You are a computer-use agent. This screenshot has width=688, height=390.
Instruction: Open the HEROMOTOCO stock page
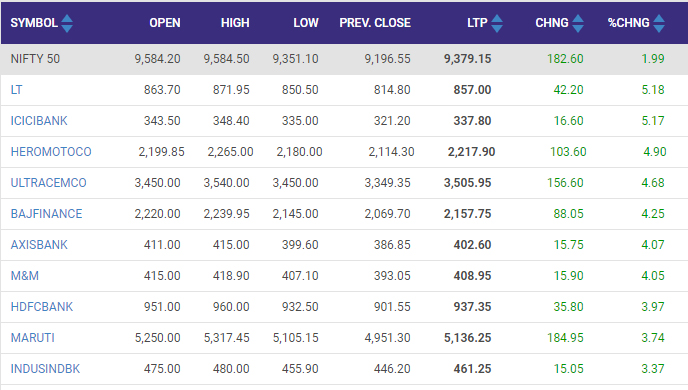coord(51,152)
